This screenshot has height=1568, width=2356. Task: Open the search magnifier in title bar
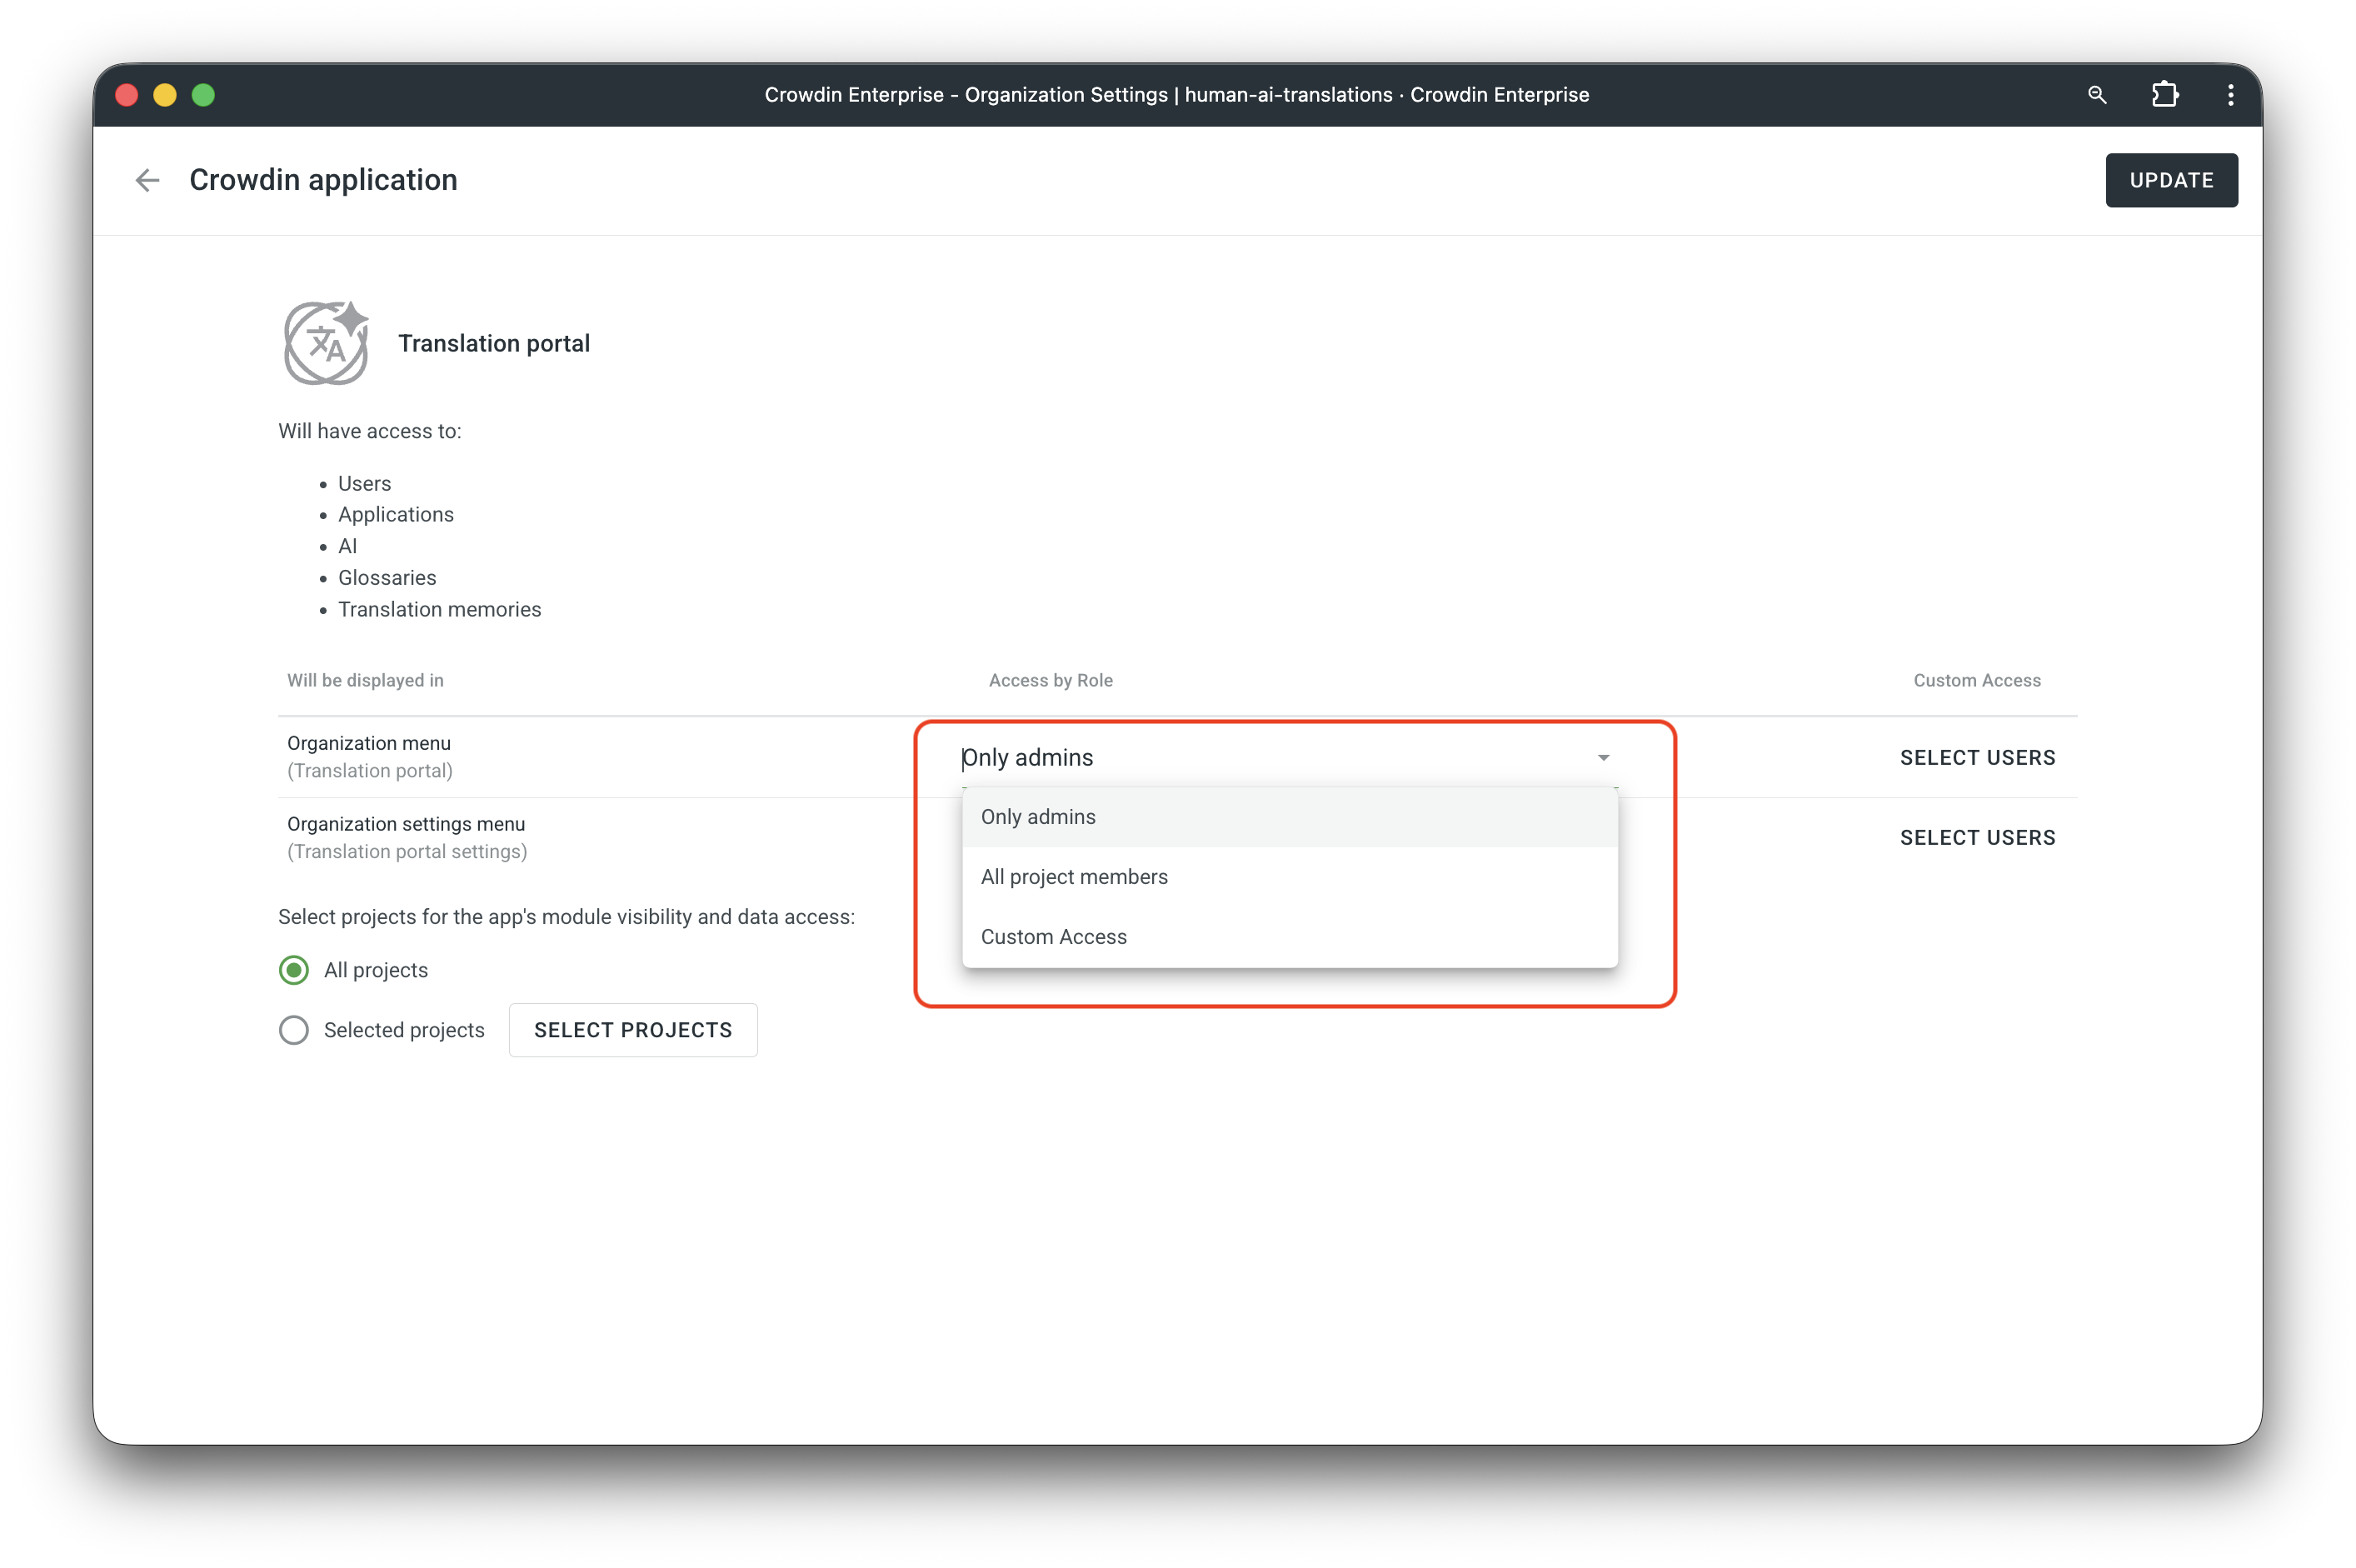pyautogui.click(x=2097, y=95)
